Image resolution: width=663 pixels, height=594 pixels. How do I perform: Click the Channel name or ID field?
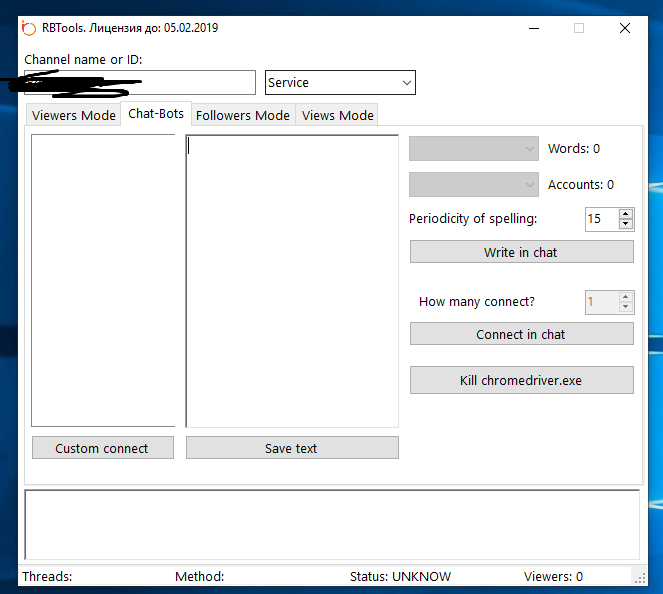pyautogui.click(x=140, y=83)
